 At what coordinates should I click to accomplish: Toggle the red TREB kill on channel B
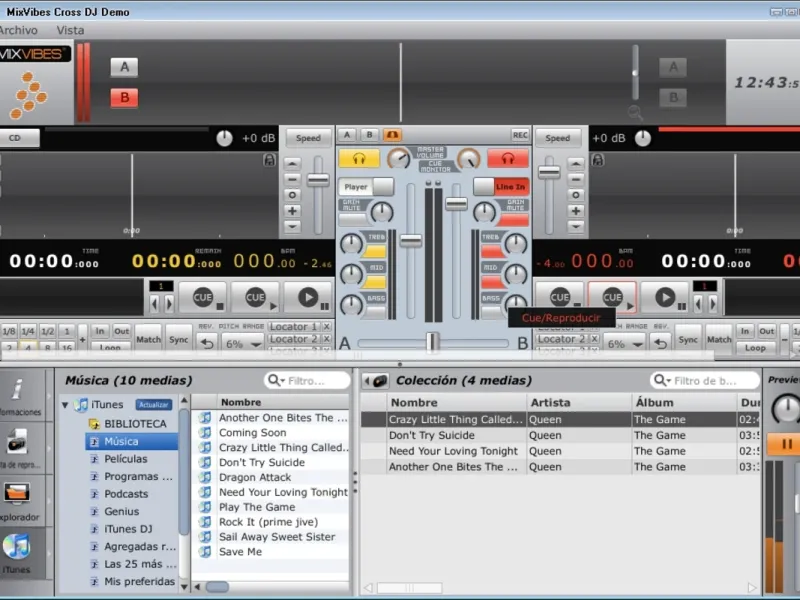[x=492, y=251]
